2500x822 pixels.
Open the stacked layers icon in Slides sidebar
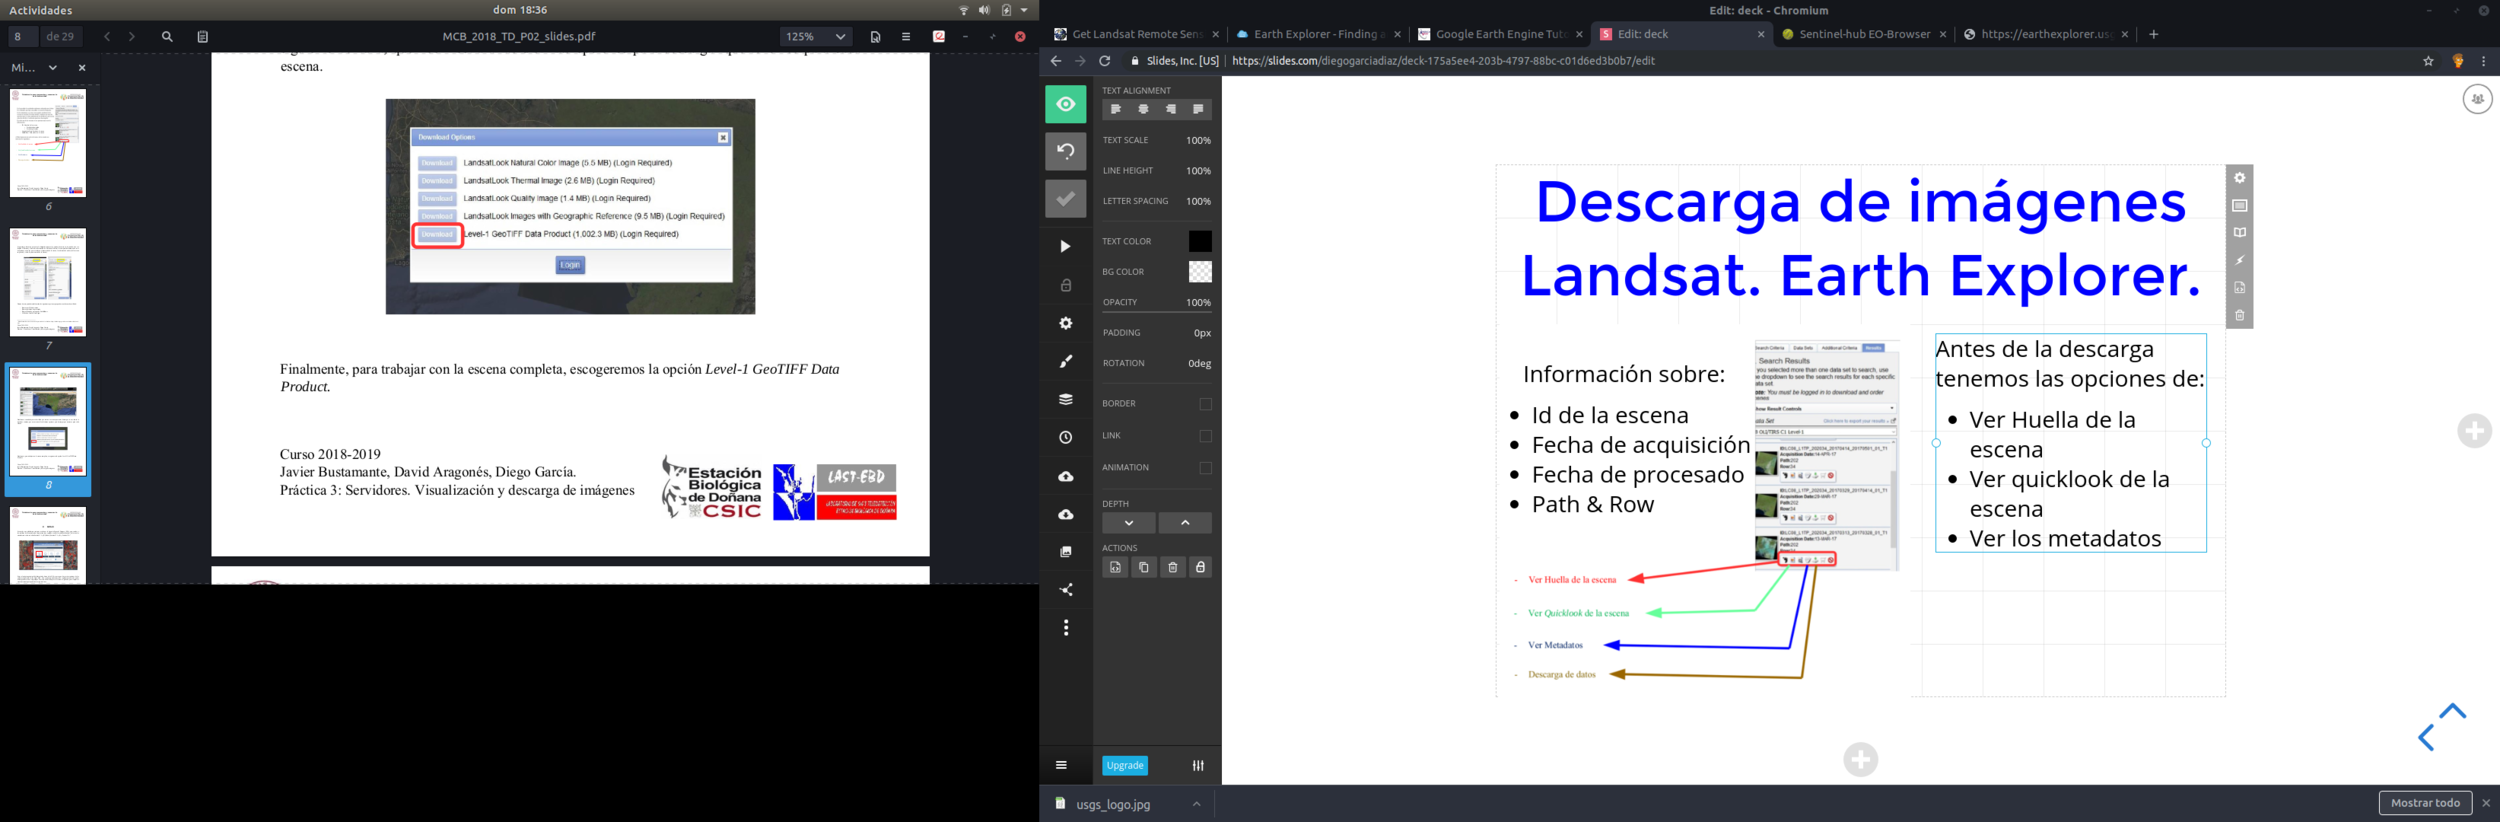coord(1065,399)
